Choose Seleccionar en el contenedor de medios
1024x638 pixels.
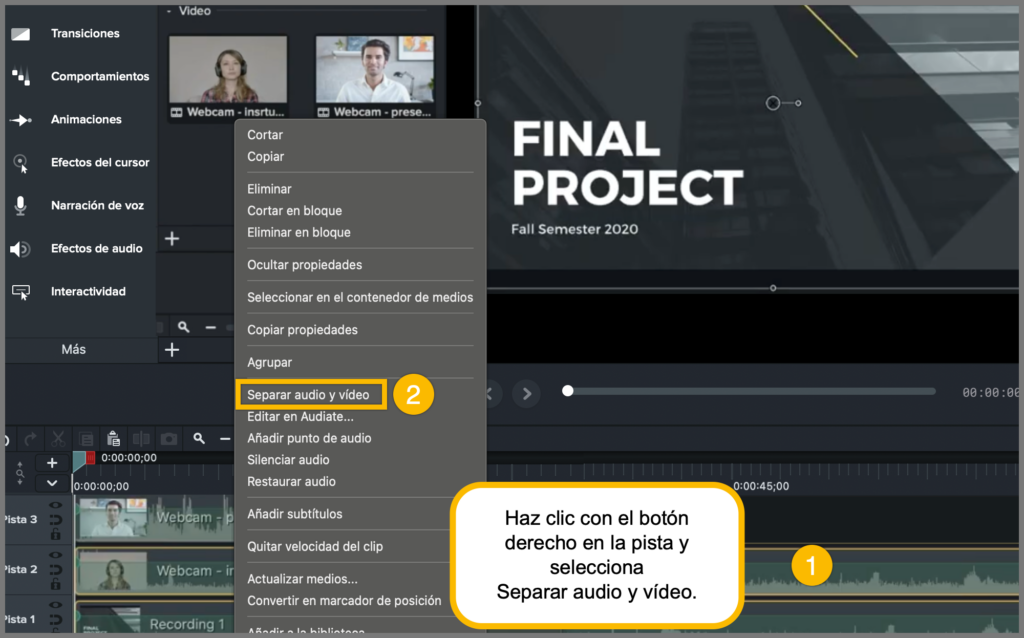tap(360, 298)
